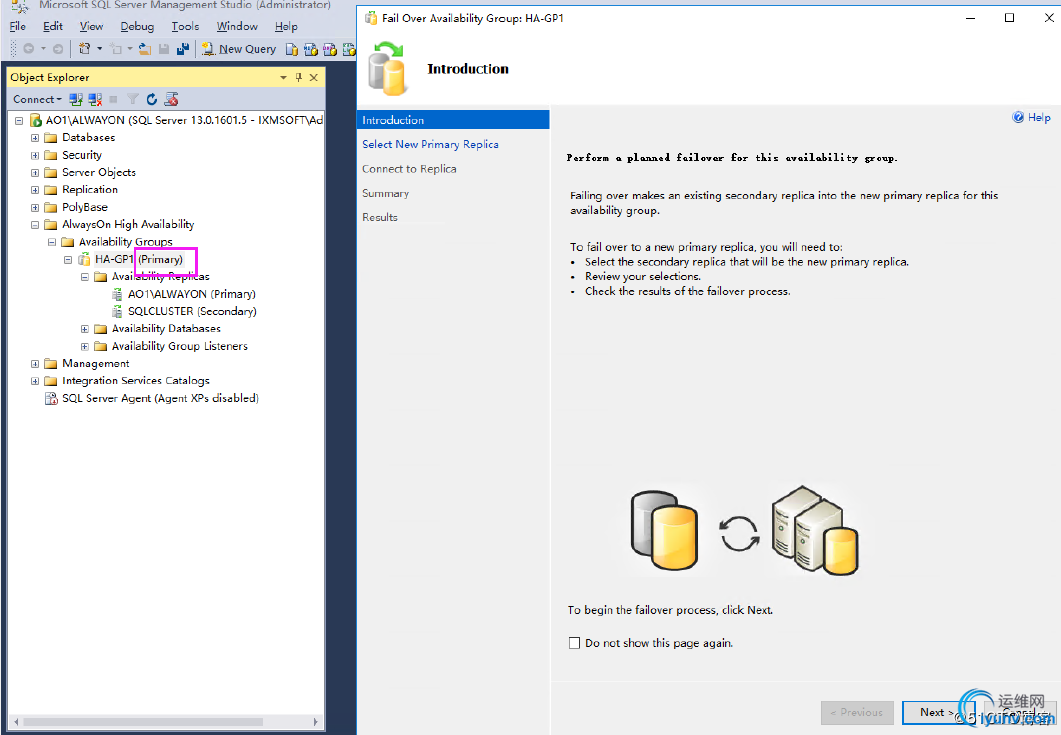
Task: Go to the Select New Primary Replica page
Action: point(430,144)
